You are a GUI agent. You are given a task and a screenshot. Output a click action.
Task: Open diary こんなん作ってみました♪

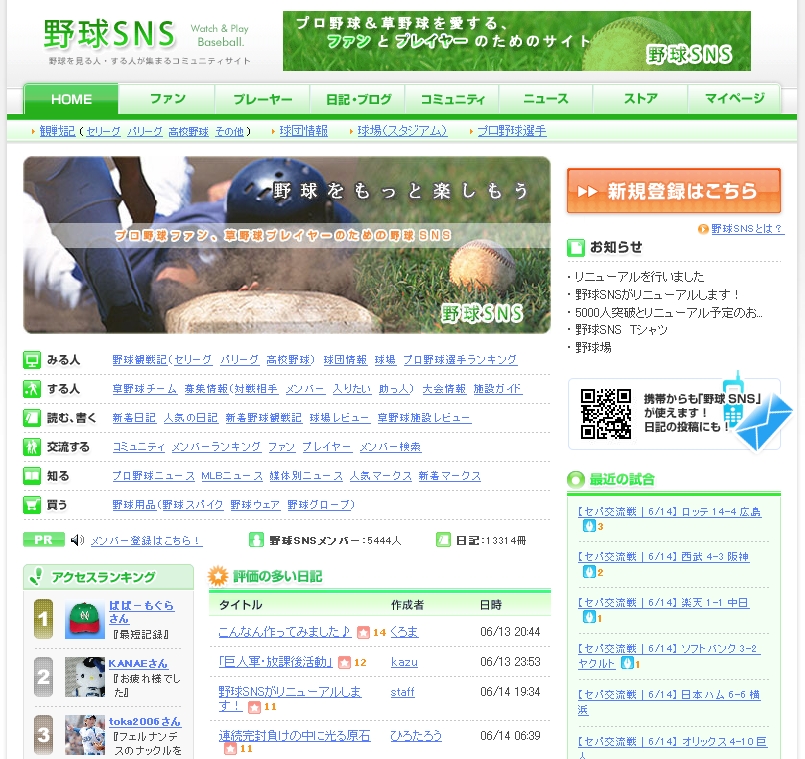[x=285, y=632]
